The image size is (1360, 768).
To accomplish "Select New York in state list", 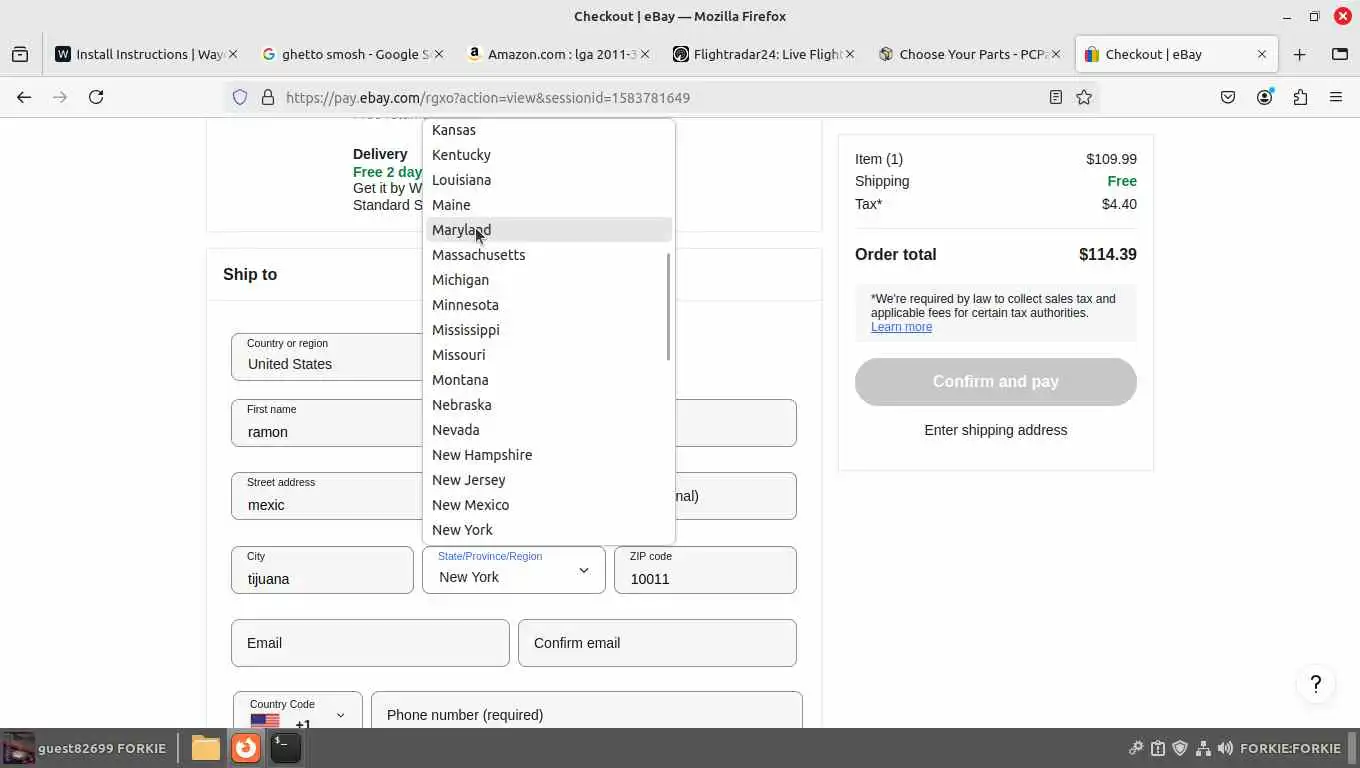I will (x=549, y=530).
